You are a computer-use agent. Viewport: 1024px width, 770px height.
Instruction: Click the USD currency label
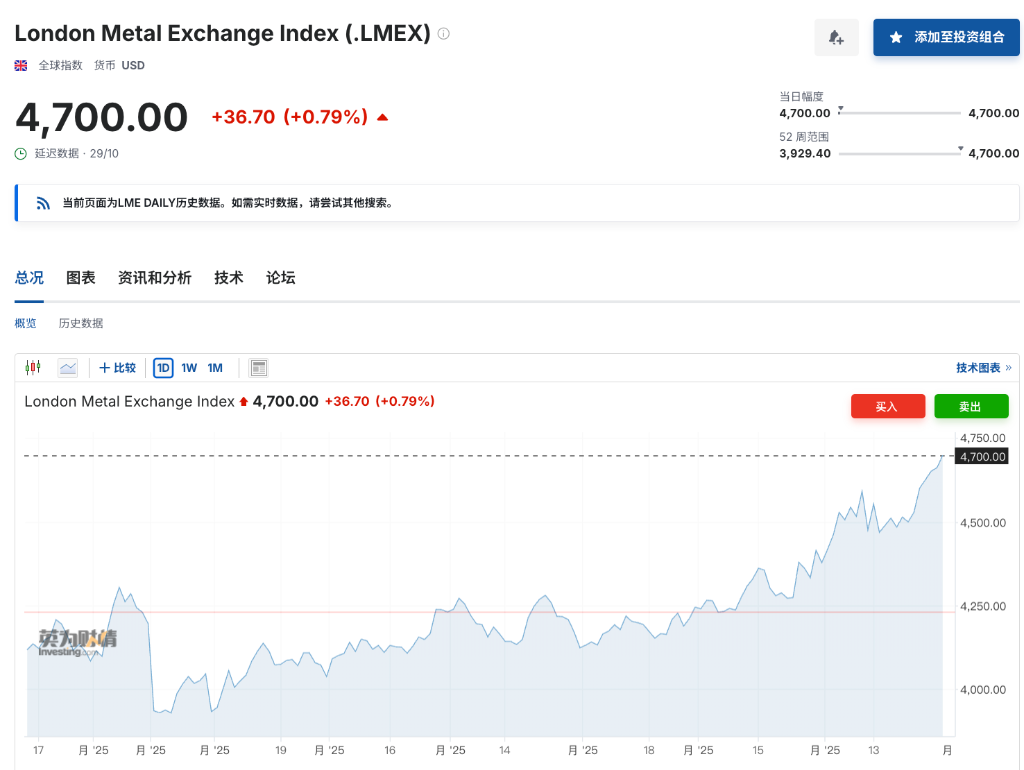click(133, 65)
